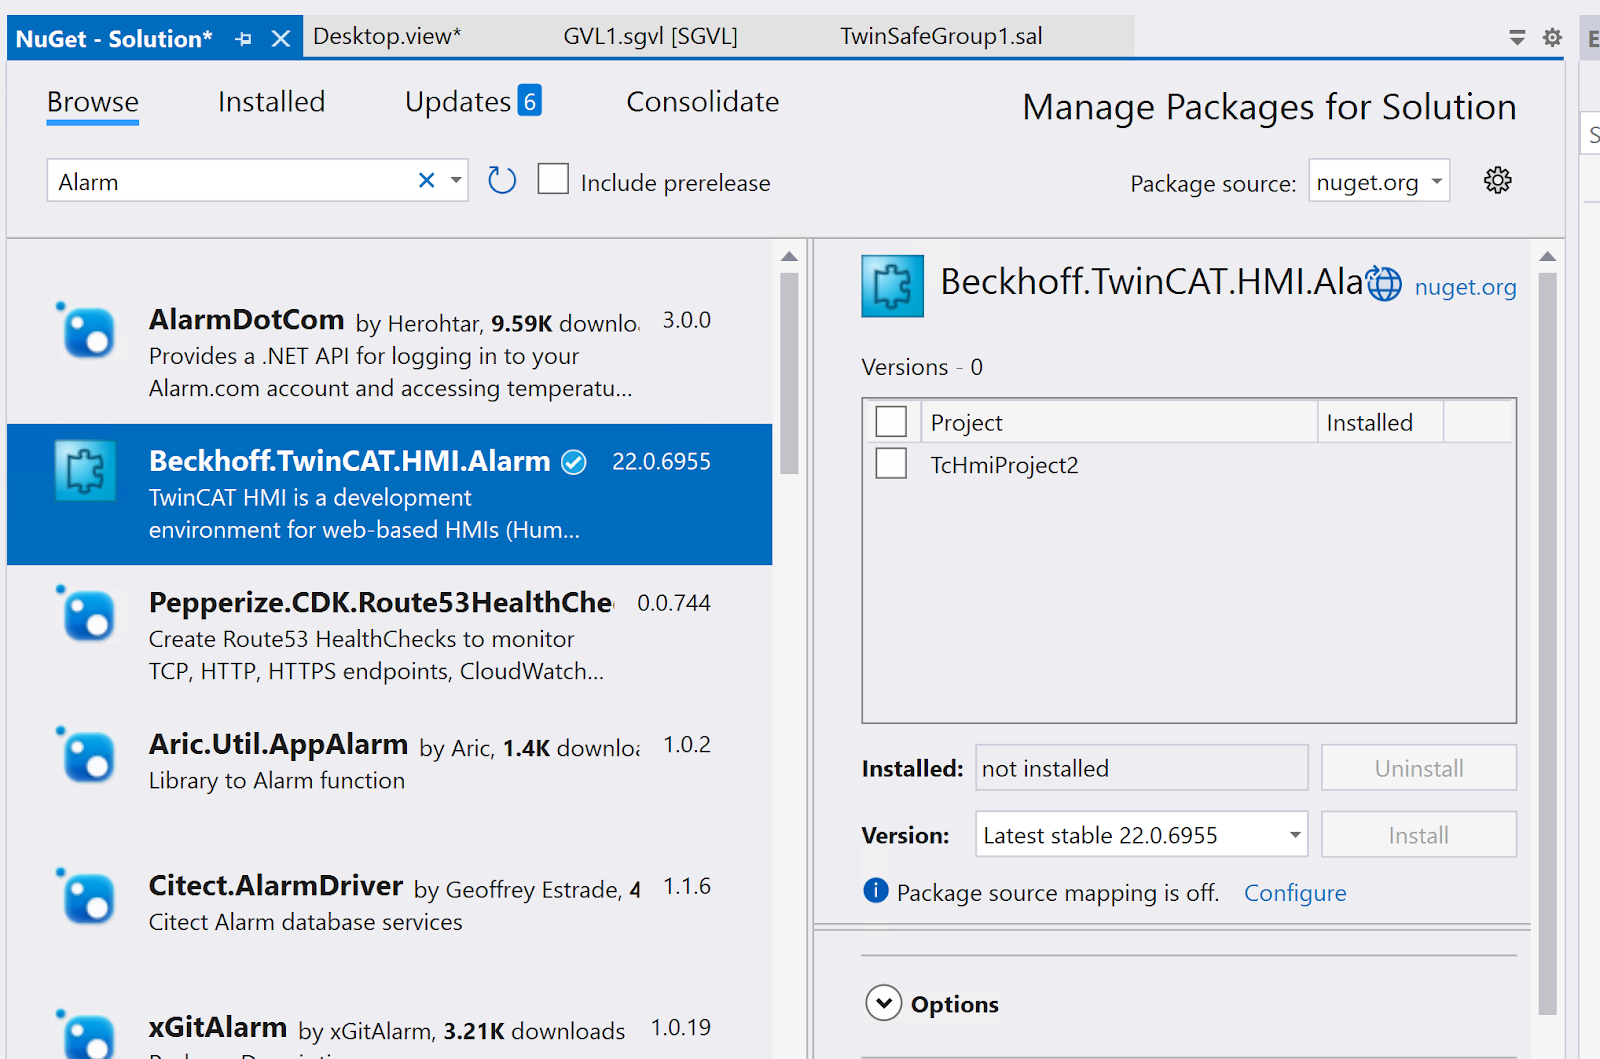
Task: Click the Installed column header
Action: (1380, 422)
